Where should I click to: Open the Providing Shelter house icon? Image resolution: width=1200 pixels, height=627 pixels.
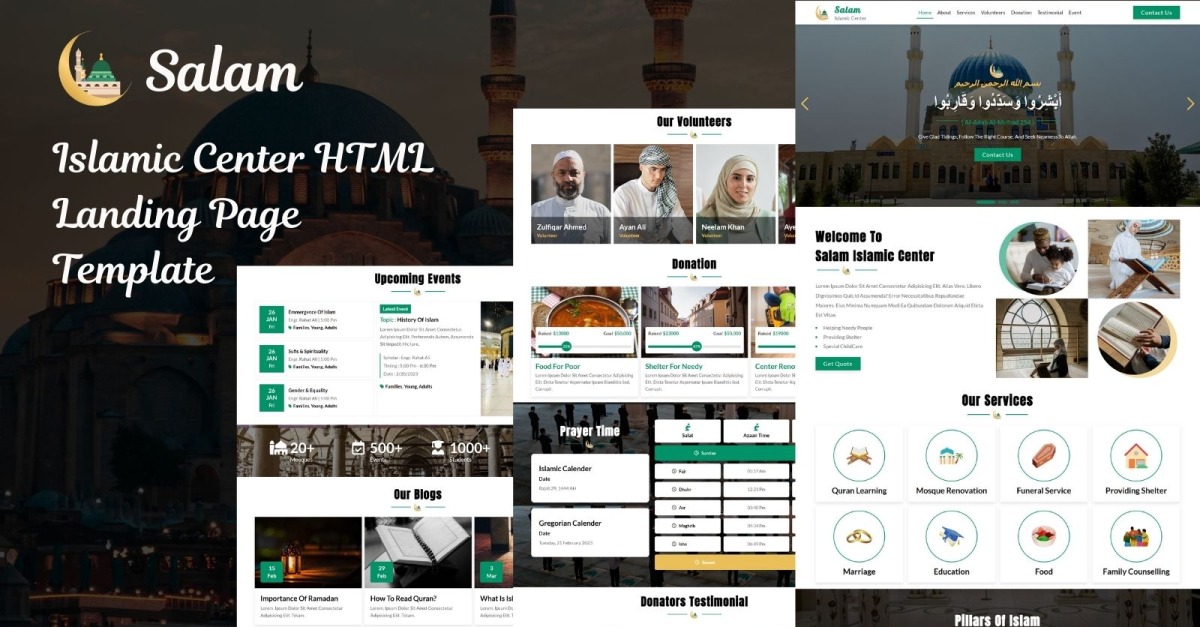[1135, 456]
